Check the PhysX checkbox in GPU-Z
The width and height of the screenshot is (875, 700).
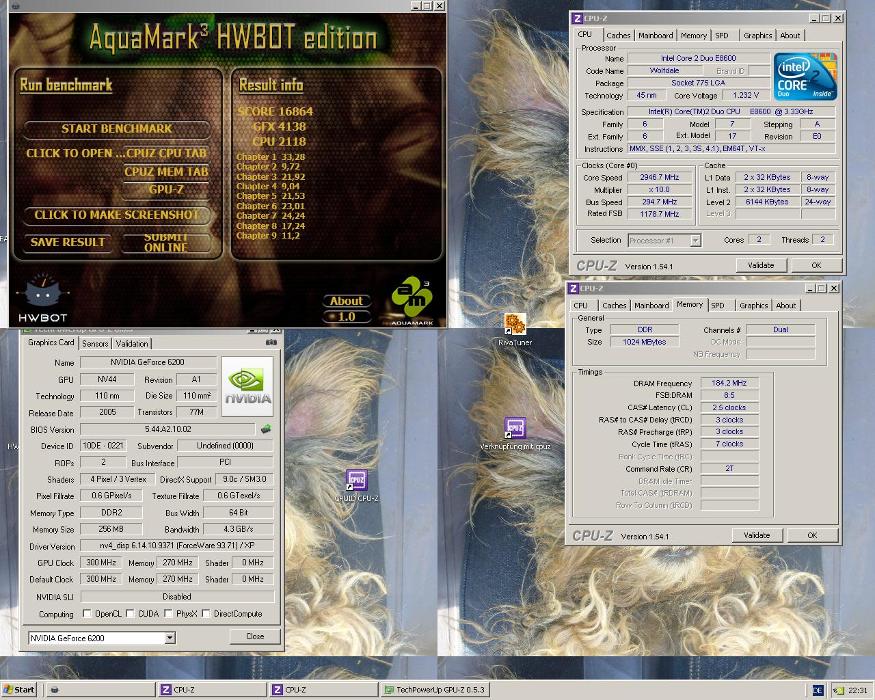coord(168,613)
